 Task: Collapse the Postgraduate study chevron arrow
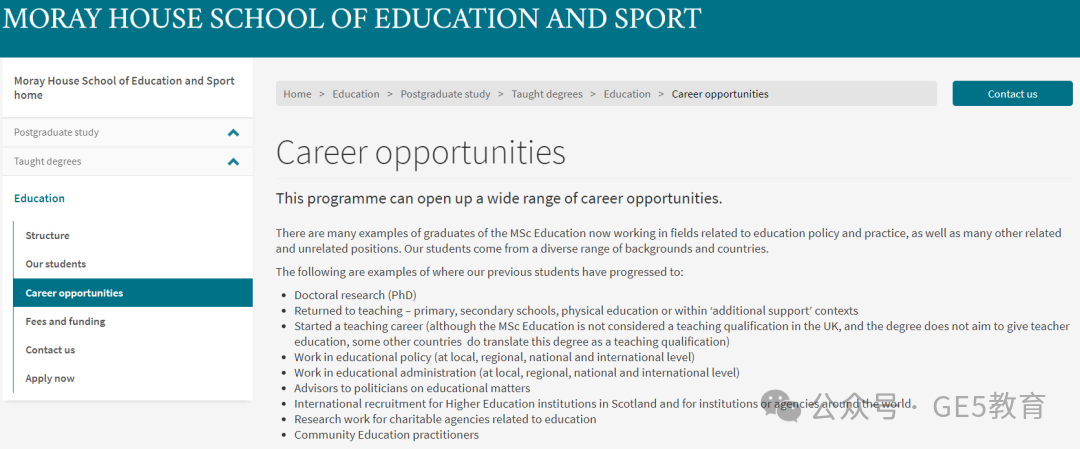[233, 133]
